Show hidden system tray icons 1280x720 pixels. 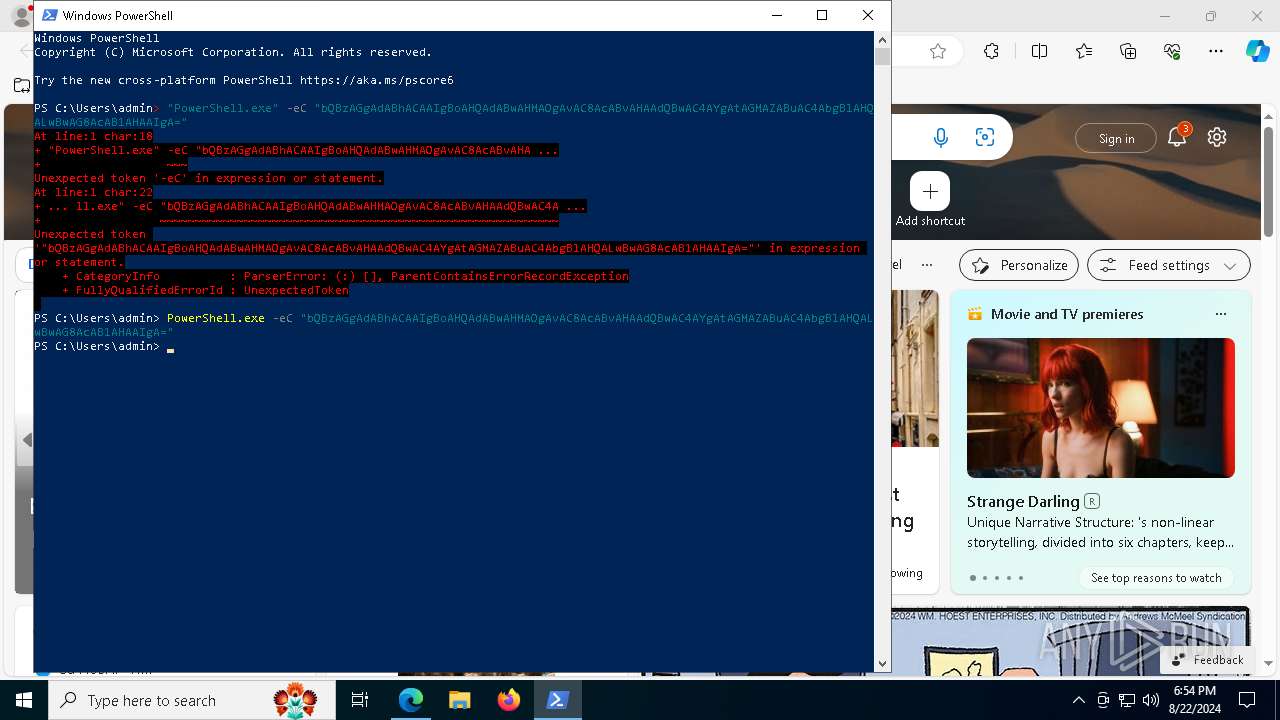(1078, 700)
